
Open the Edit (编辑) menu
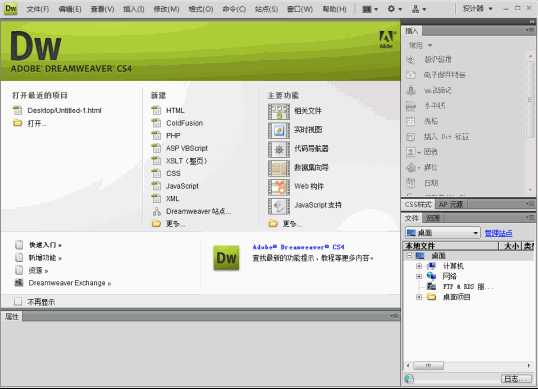[x=70, y=9]
